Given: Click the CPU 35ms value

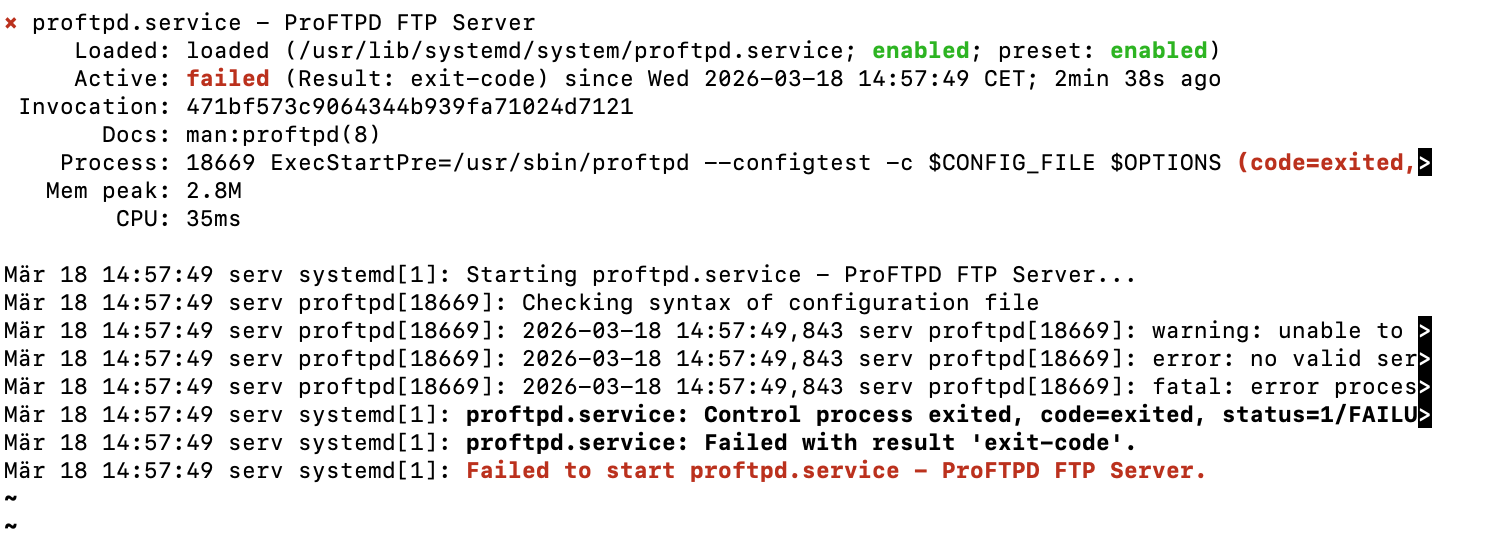Looking at the screenshot, I should (x=214, y=219).
